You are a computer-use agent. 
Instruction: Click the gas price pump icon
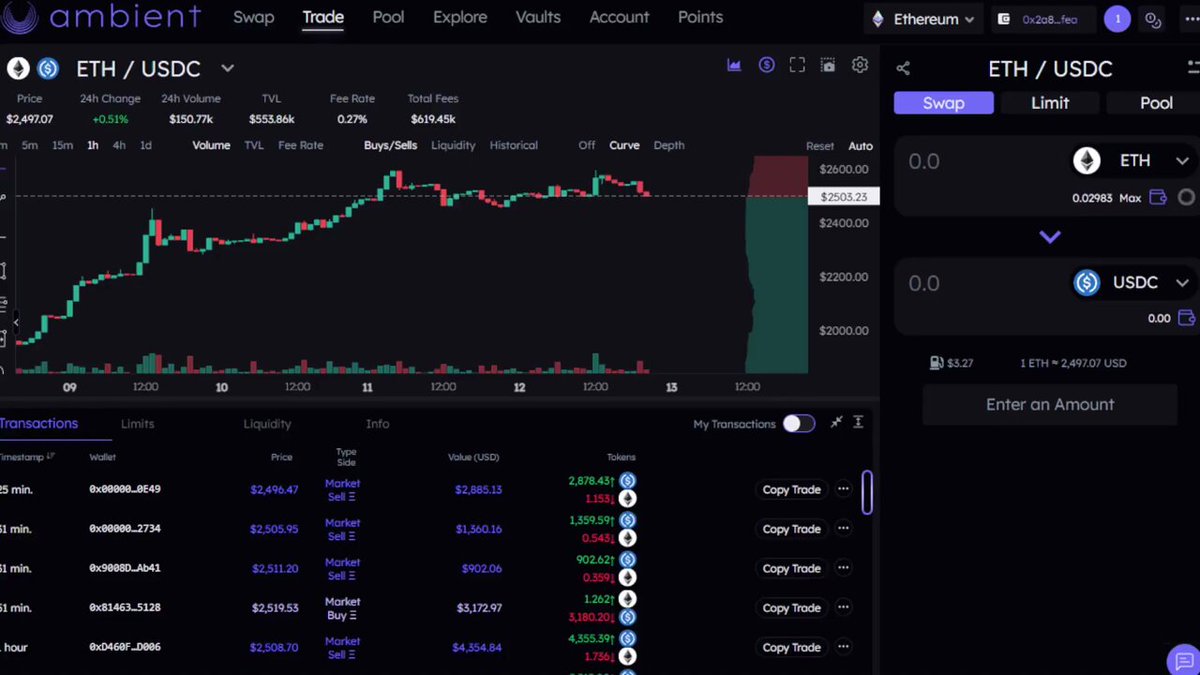click(937, 363)
